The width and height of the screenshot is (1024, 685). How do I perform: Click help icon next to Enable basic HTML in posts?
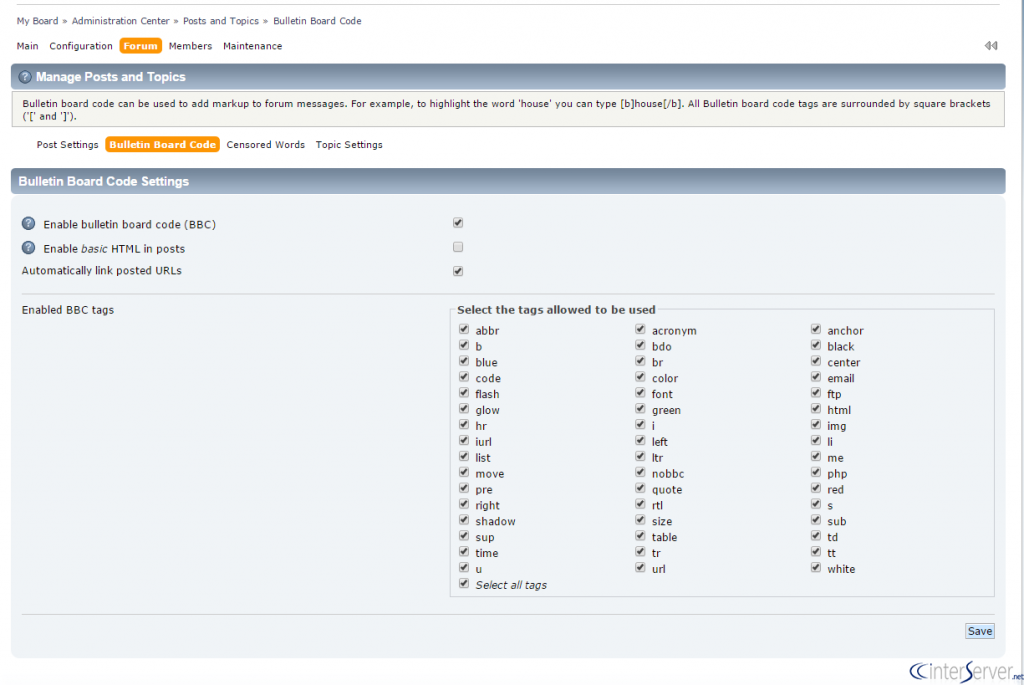coord(29,248)
